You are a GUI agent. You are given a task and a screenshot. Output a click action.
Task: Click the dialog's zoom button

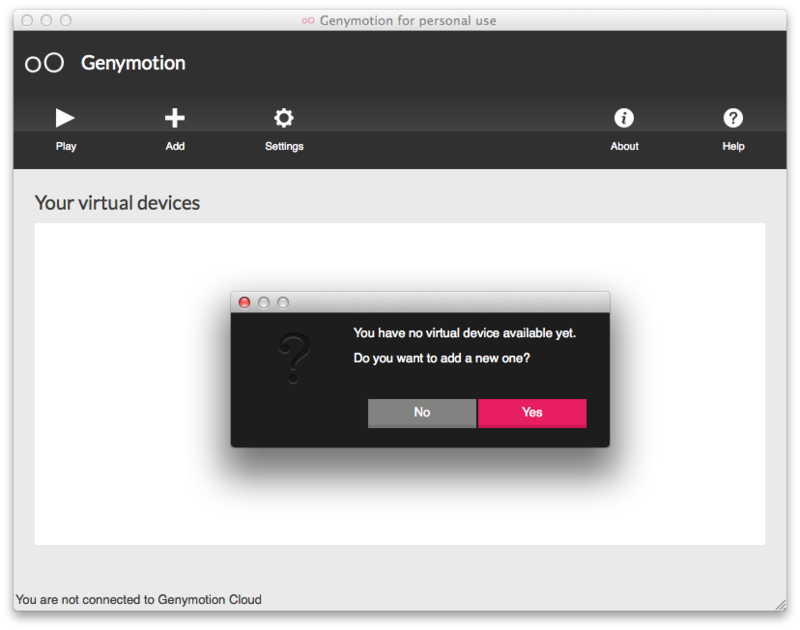283,303
